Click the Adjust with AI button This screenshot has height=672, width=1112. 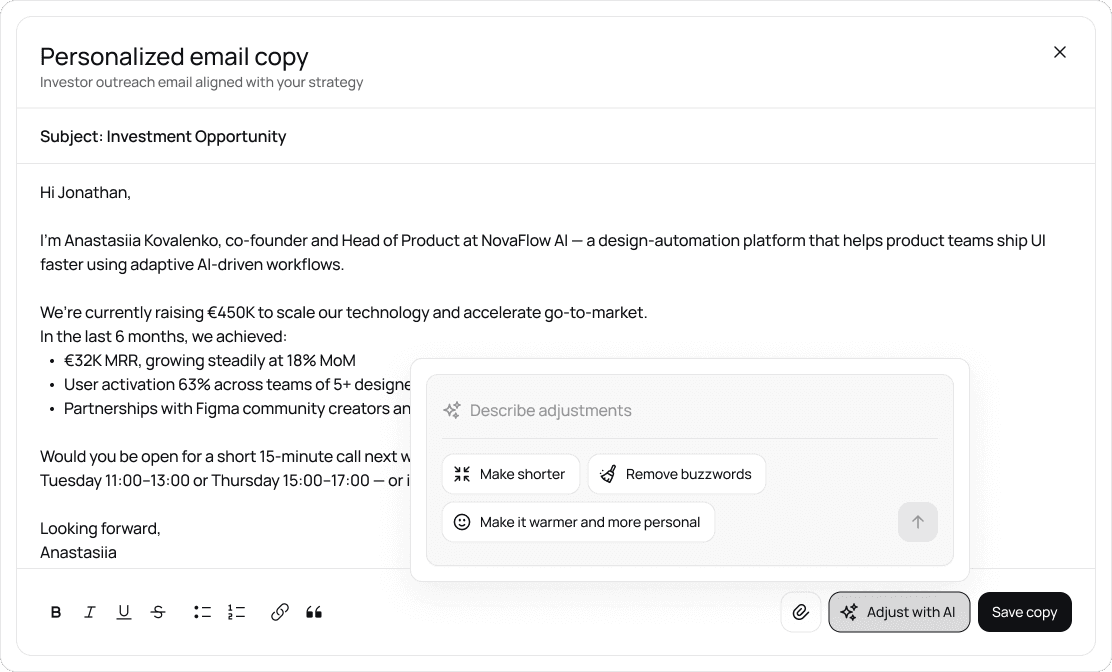(x=899, y=612)
